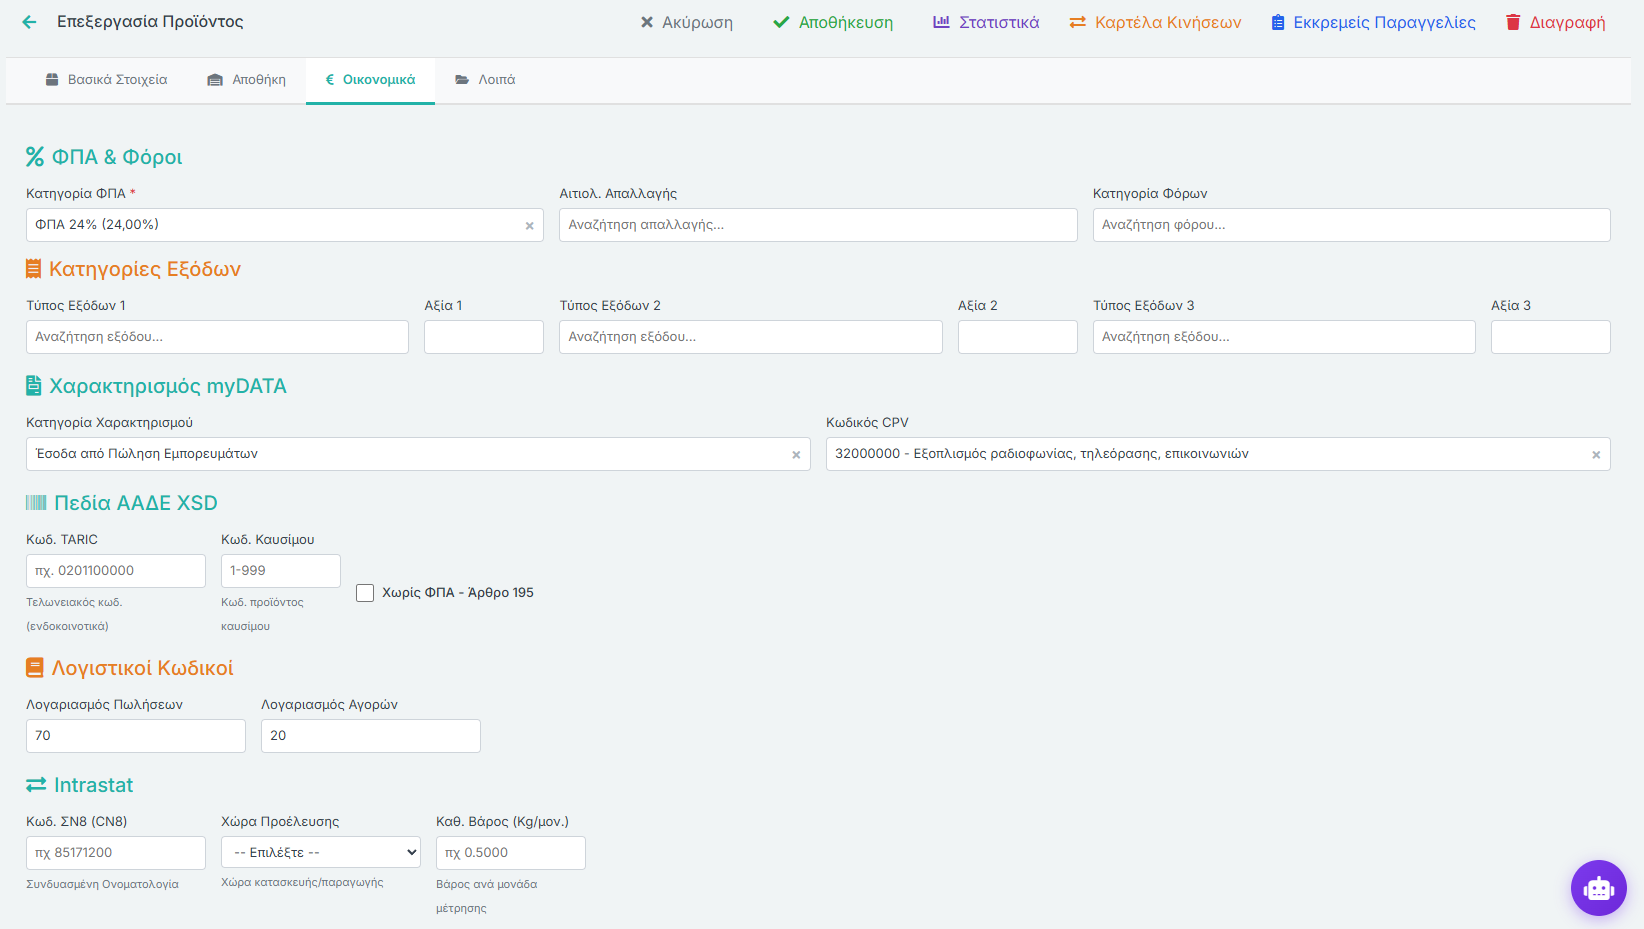The height and width of the screenshot is (929, 1644).
Task: Click the Intrastat heading
Action: [x=80, y=785]
